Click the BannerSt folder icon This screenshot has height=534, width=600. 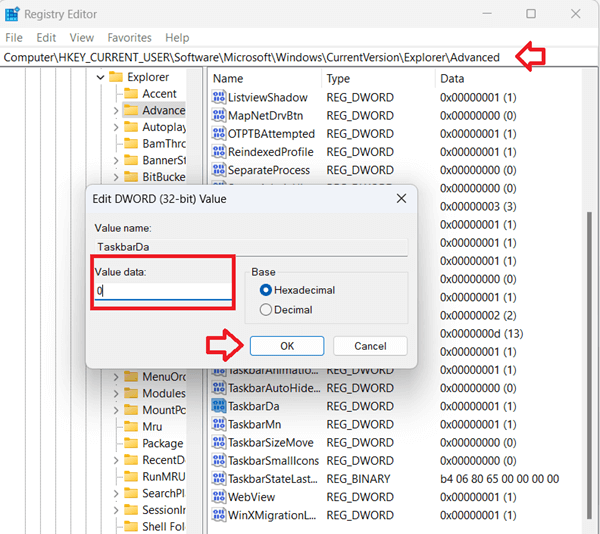coord(131,160)
